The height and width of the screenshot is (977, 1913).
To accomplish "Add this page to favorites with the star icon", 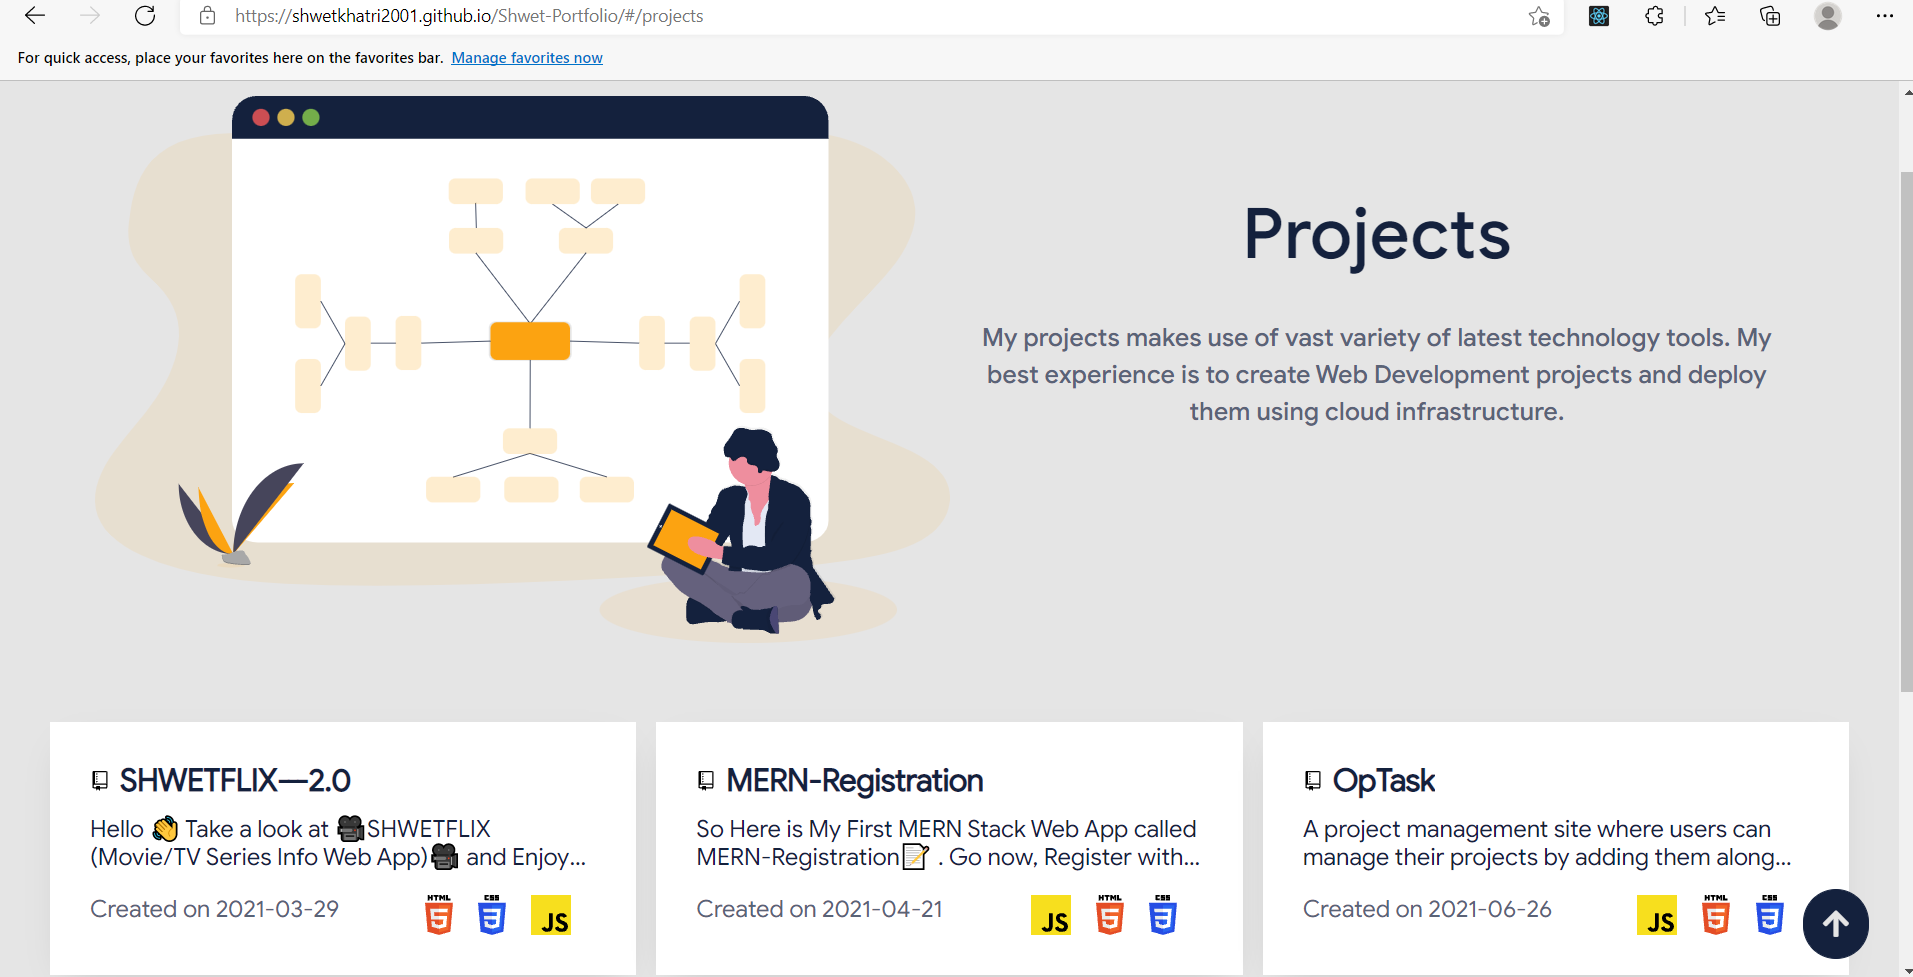I will tap(1539, 16).
